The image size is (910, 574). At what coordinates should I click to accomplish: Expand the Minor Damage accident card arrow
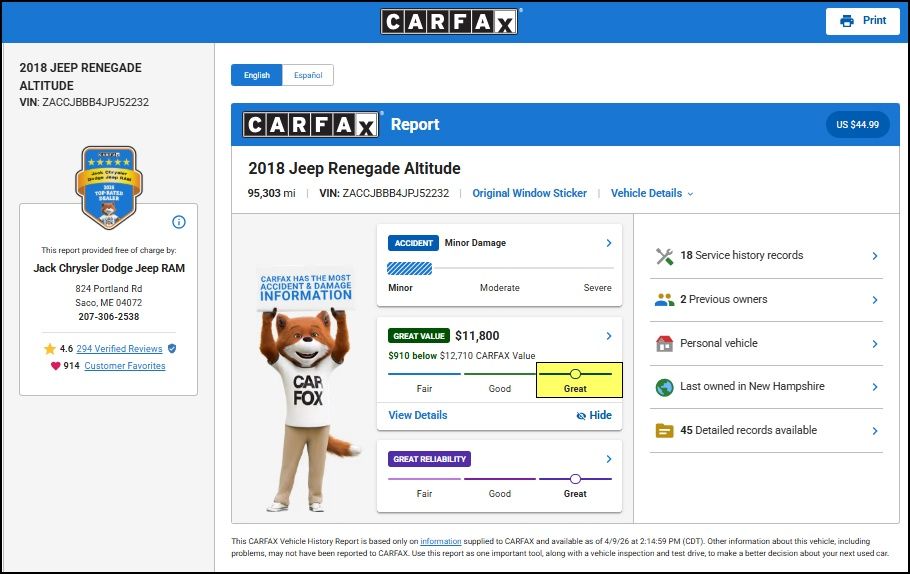coord(609,243)
